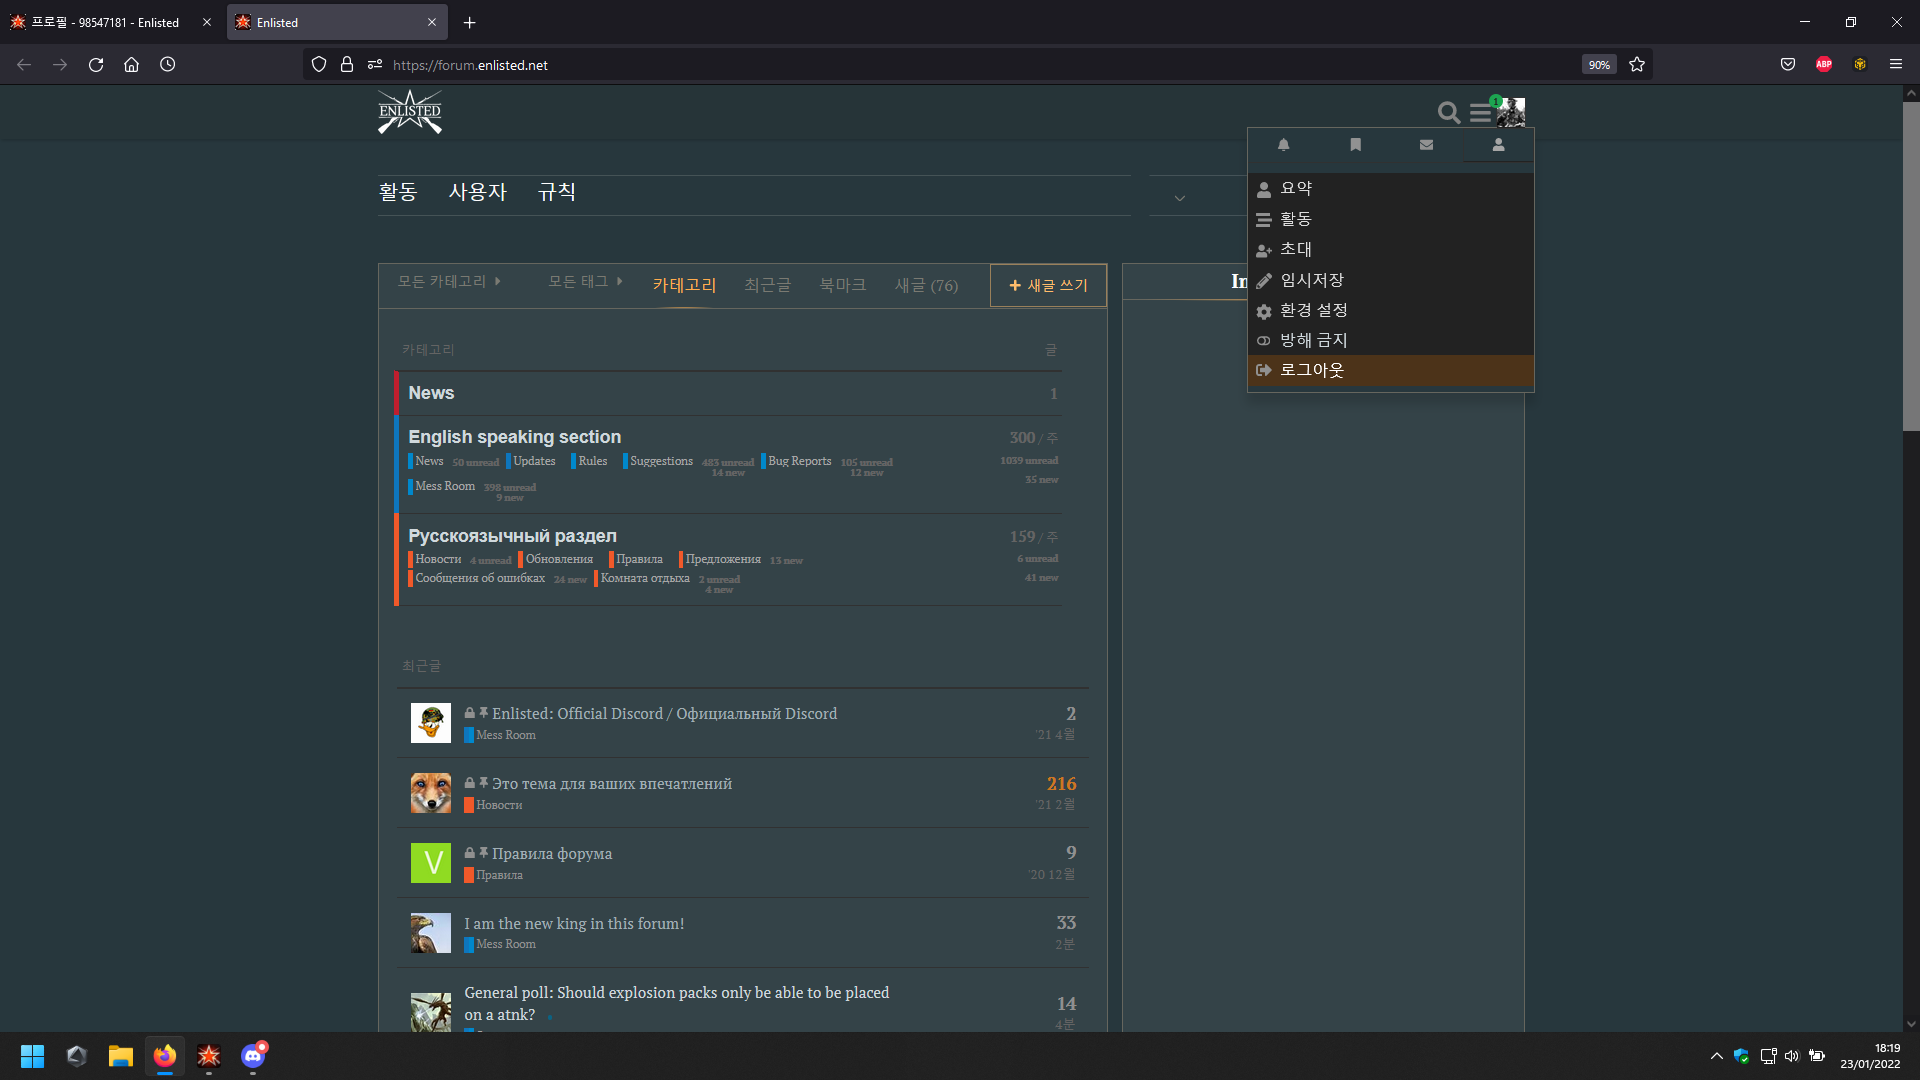
Task: Open the Обновления subcategory
Action: point(559,559)
